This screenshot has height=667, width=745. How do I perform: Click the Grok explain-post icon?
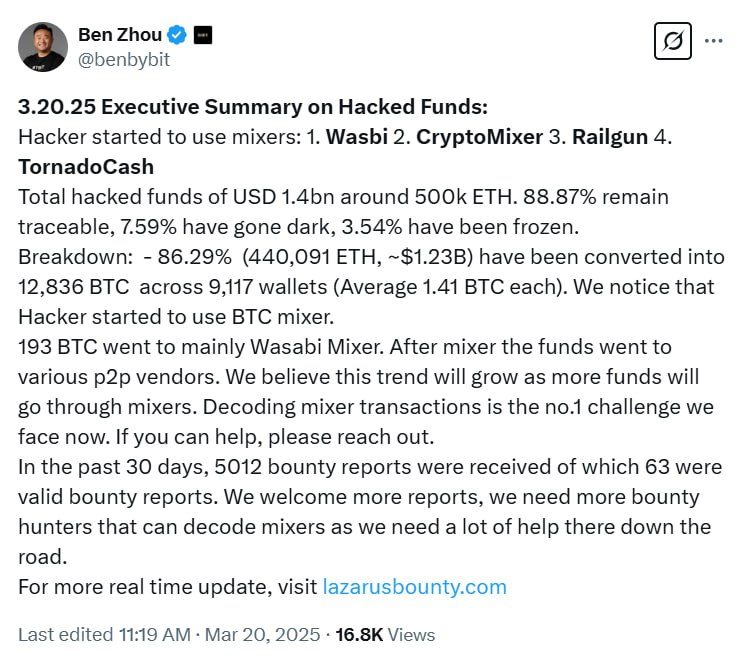[672, 41]
